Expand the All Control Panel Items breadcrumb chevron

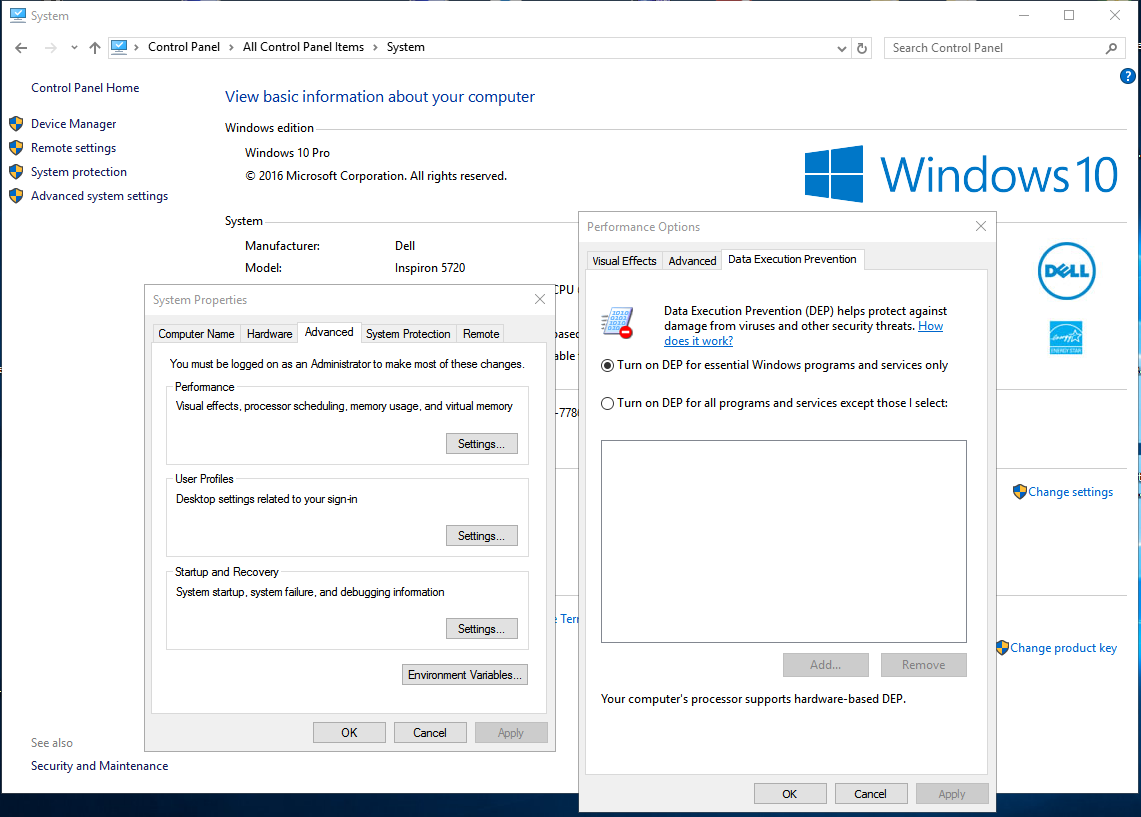click(x=376, y=47)
